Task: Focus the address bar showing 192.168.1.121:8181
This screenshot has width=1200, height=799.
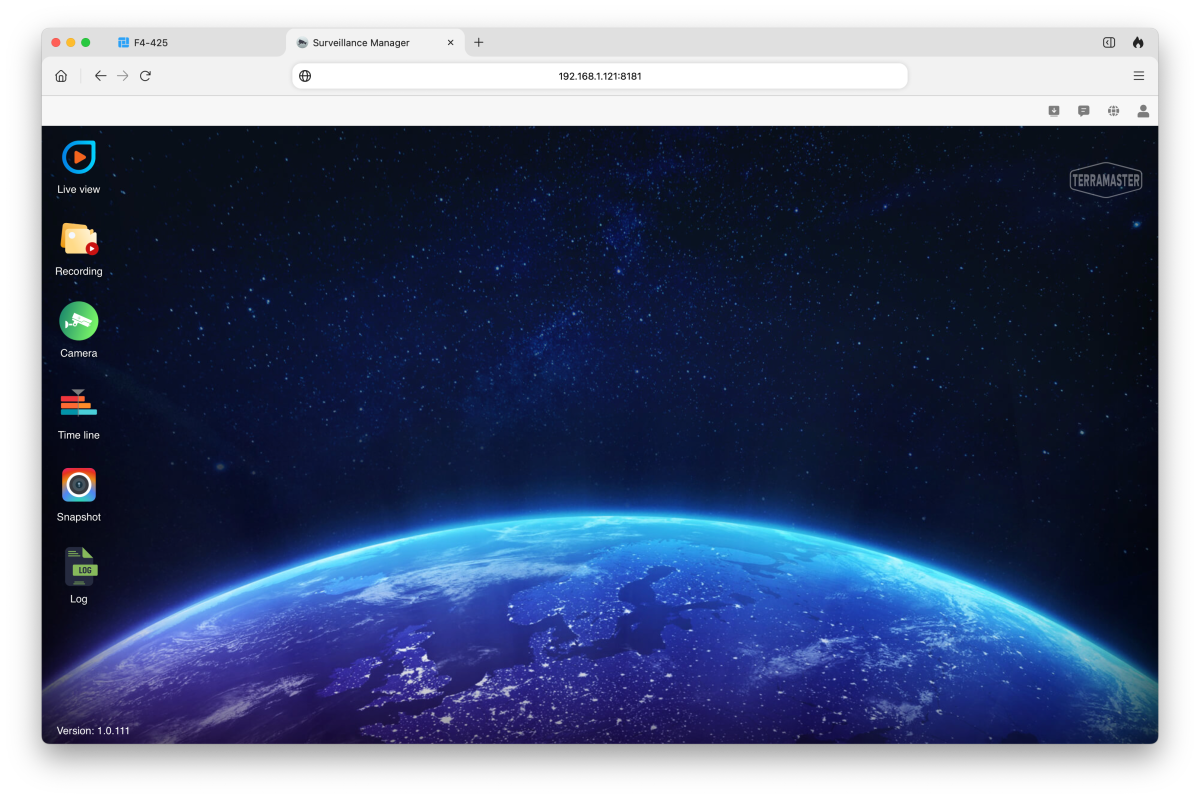Action: (x=600, y=76)
